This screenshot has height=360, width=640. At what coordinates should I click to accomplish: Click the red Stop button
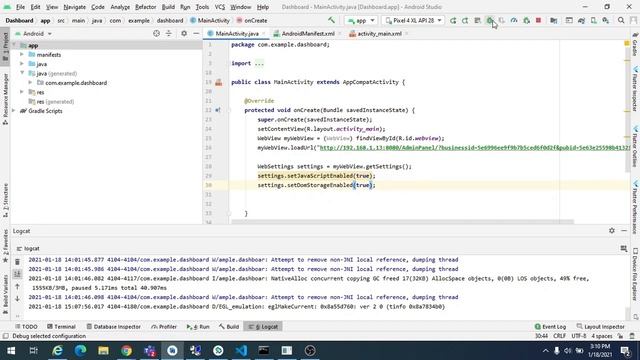[538, 20]
